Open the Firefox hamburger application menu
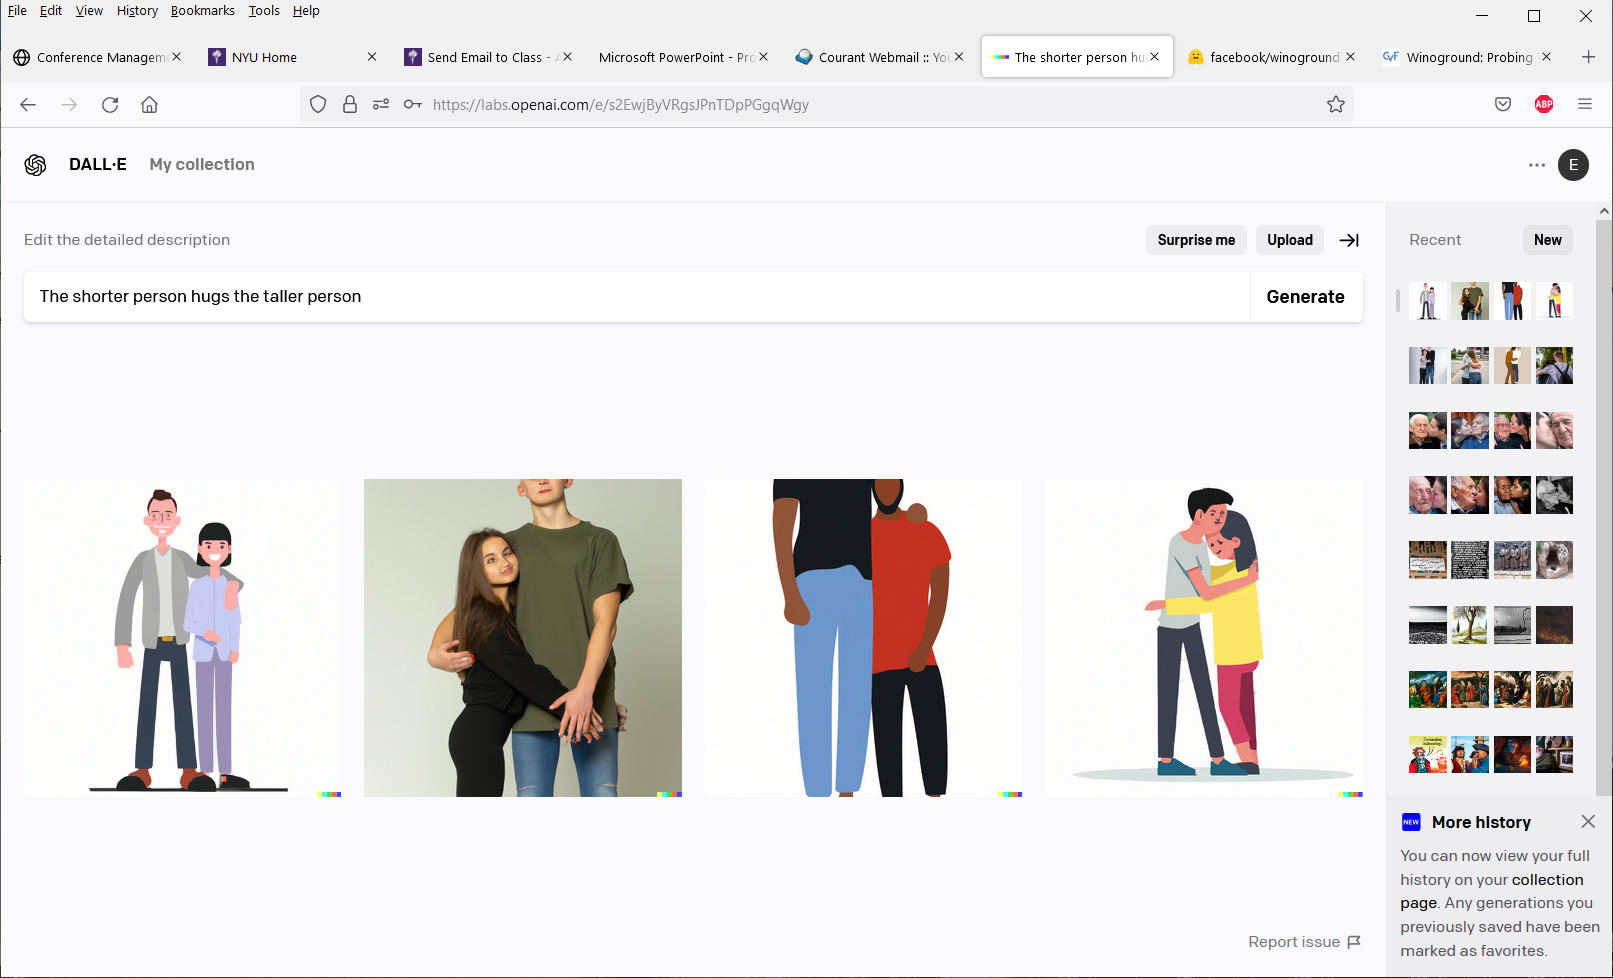Screen dimensions: 1613x978 click(1584, 105)
